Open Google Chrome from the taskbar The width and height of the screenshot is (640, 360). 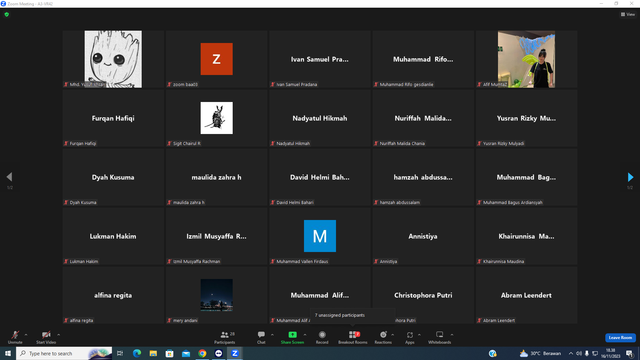tap(202, 353)
